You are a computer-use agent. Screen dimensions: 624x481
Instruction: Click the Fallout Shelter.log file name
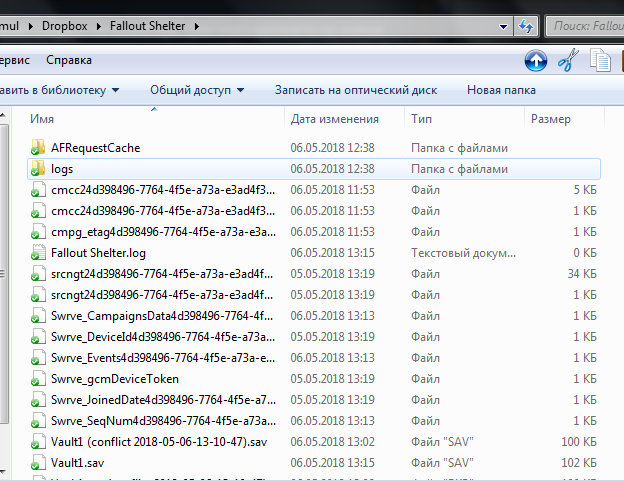pos(98,253)
